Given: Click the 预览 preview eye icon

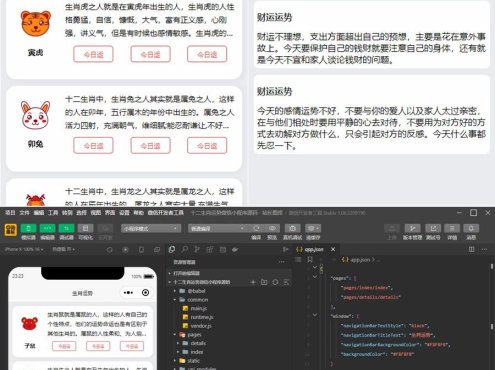Looking at the screenshot, I should pos(272,228).
